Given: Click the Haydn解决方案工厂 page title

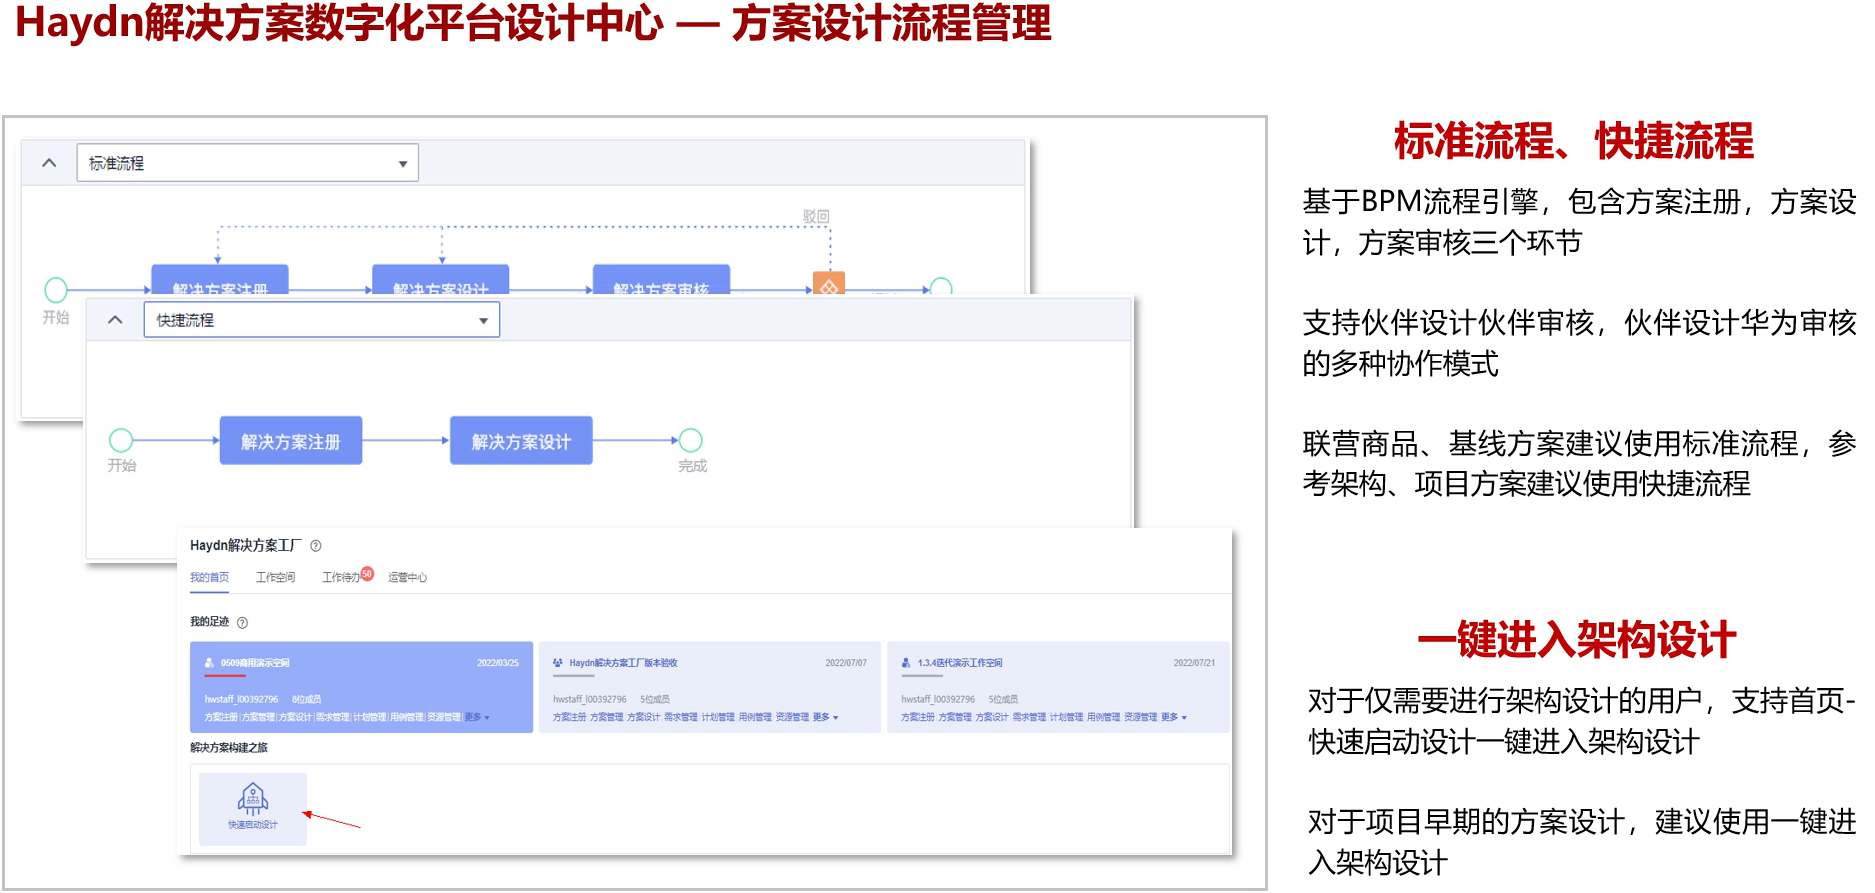Looking at the screenshot, I should tap(246, 545).
